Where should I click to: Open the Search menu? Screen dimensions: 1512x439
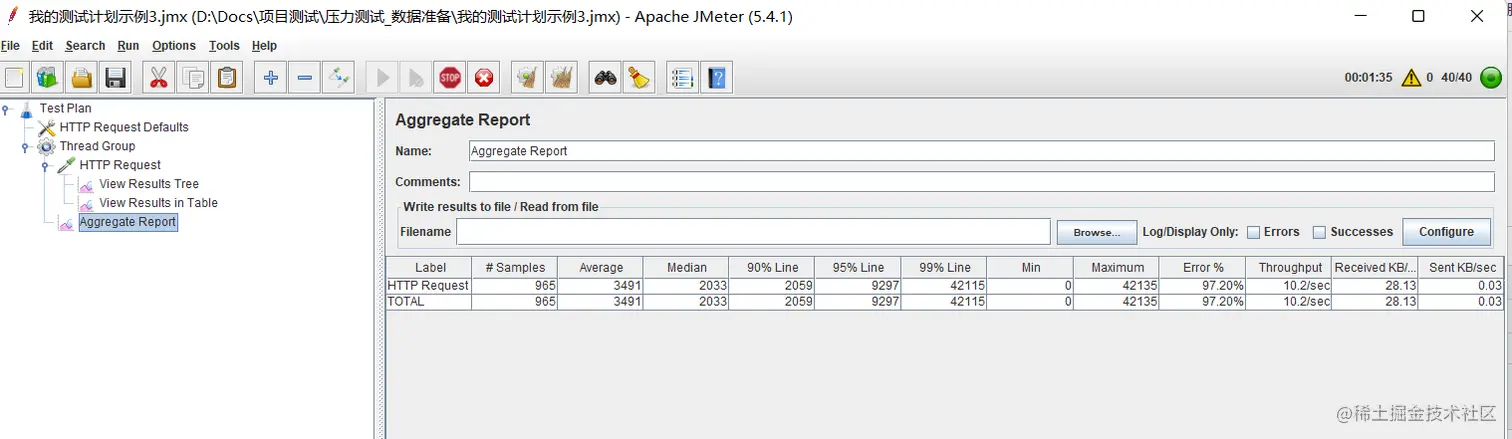pyautogui.click(x=85, y=46)
